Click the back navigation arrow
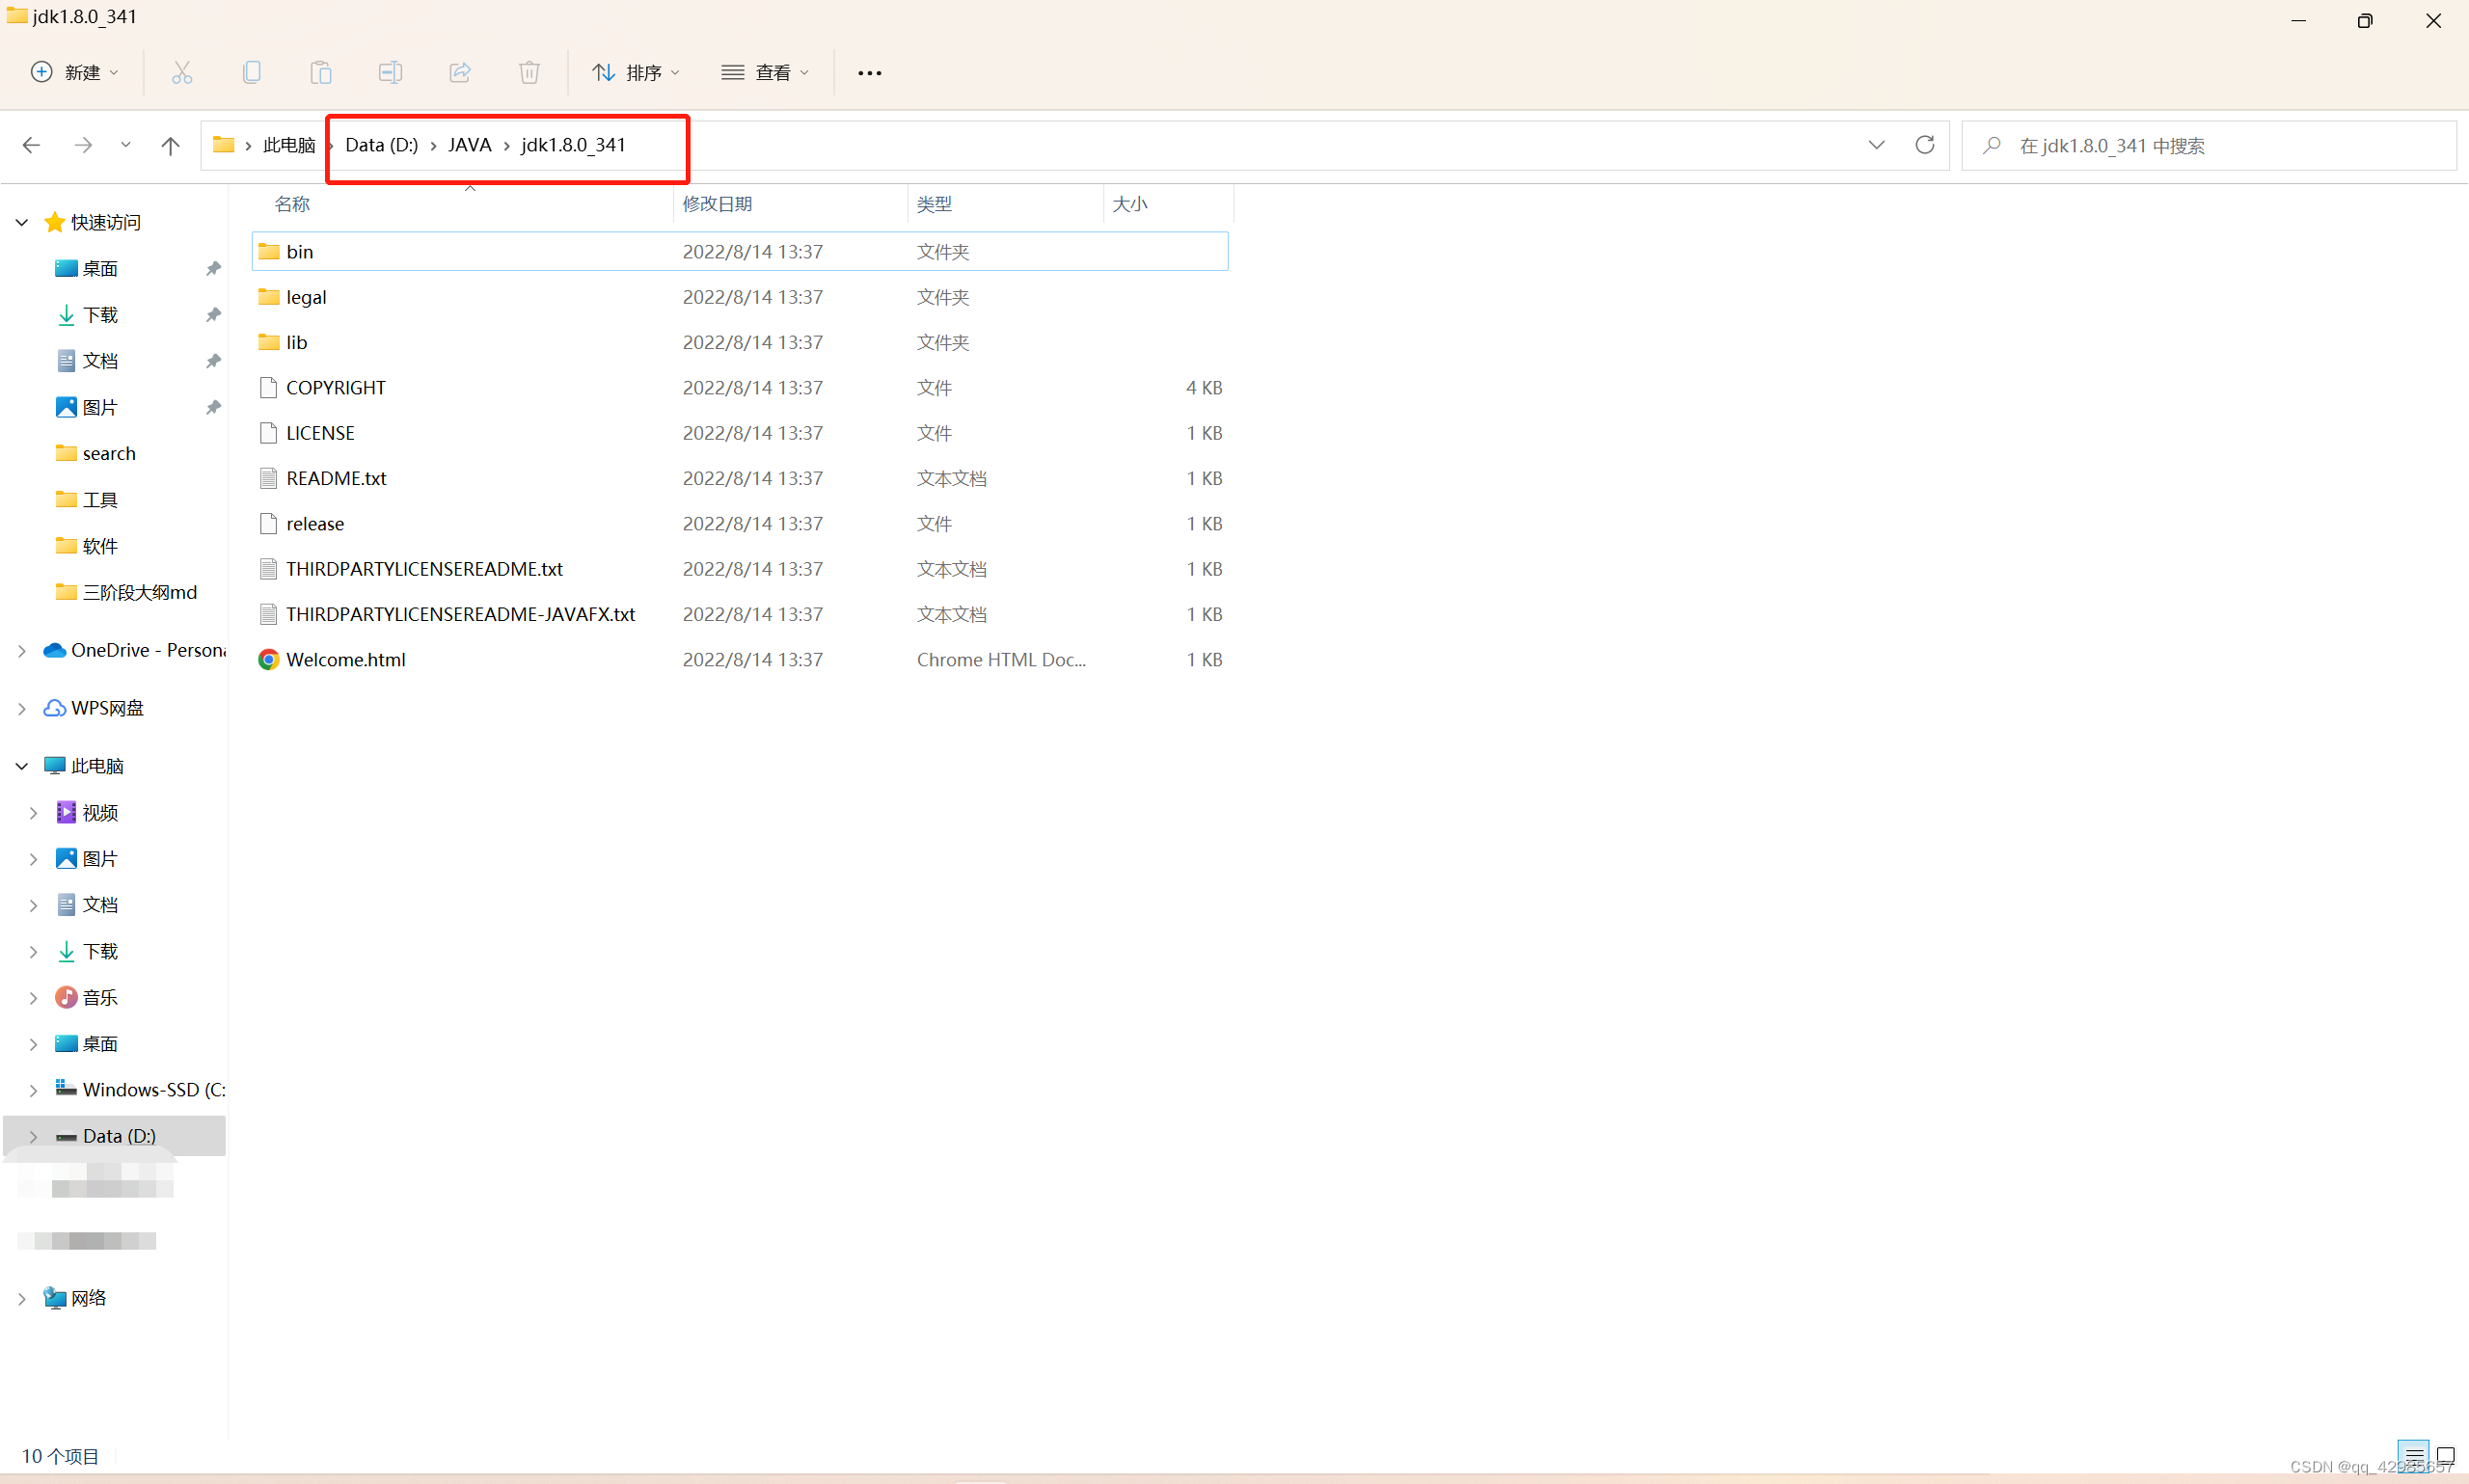Viewport: 2469px width, 1484px height. (31, 145)
